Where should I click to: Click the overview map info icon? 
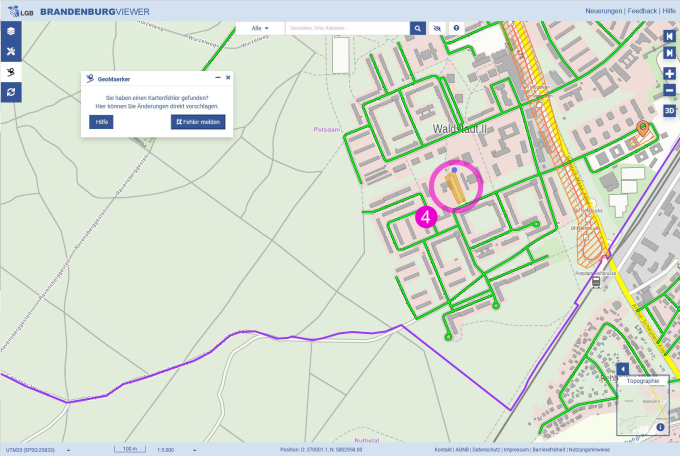click(660, 427)
